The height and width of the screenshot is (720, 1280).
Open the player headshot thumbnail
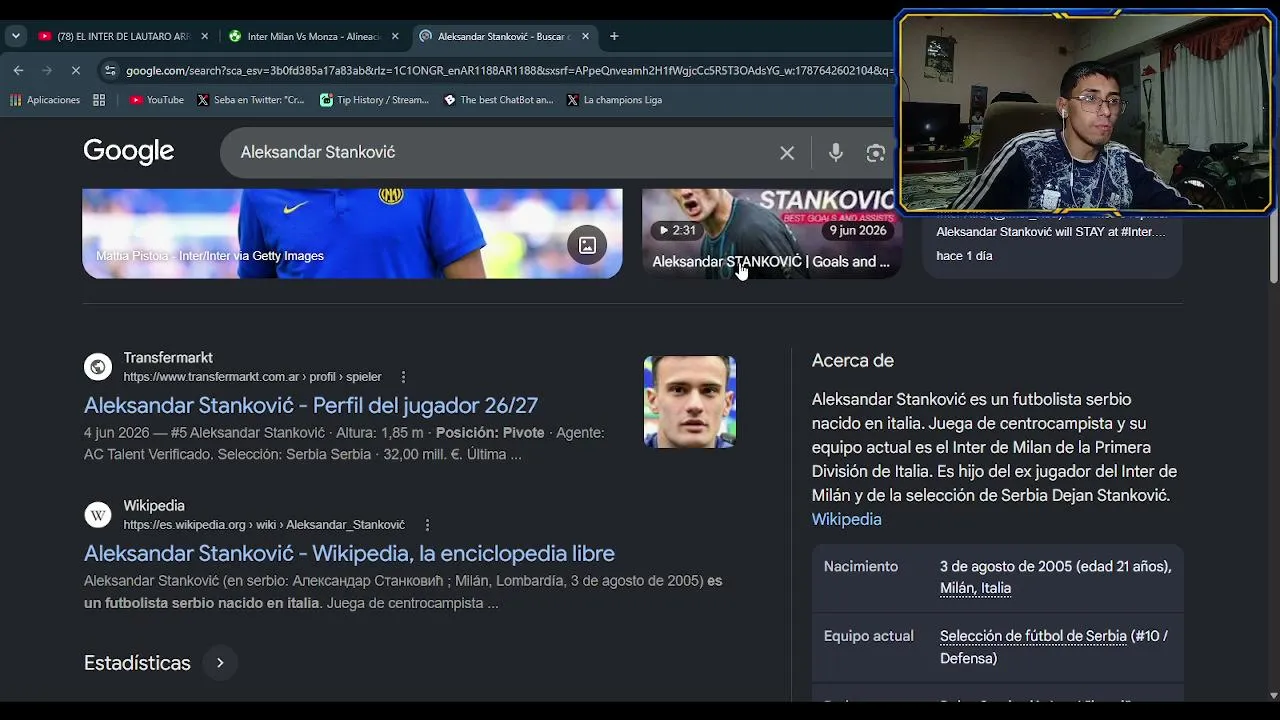click(690, 402)
